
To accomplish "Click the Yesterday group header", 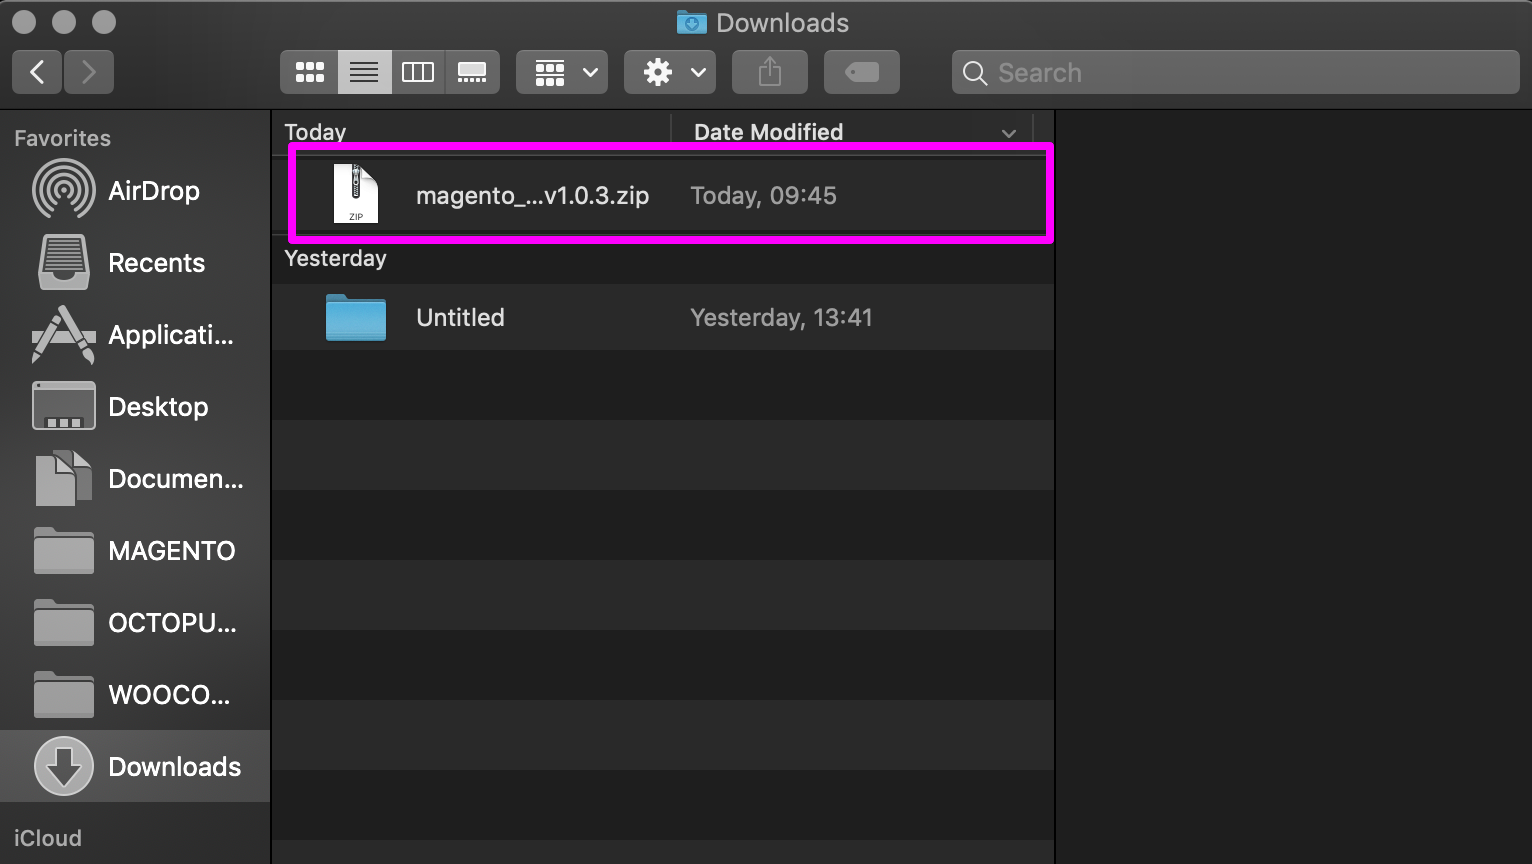I will (335, 258).
